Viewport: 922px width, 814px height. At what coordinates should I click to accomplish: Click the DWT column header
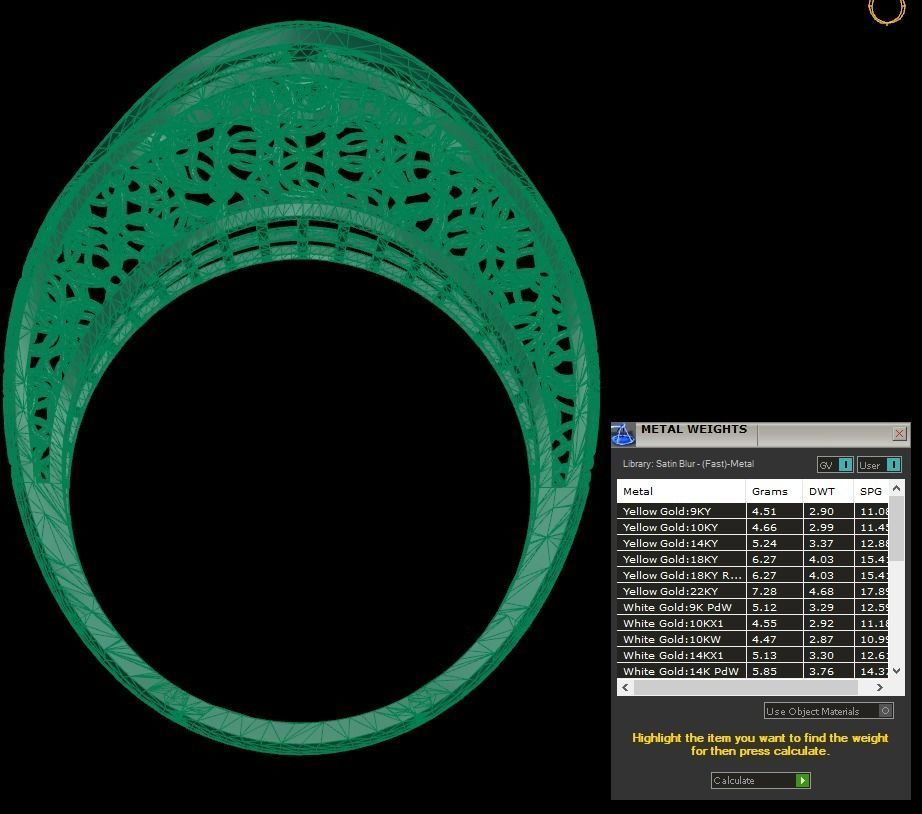point(828,491)
